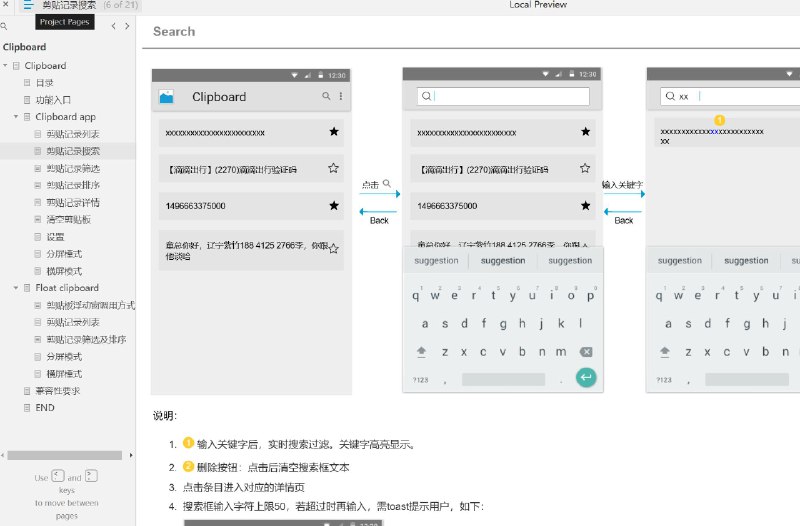Tap the ?123 key on middle keyboard
Image resolution: width=800 pixels, height=526 pixels.
click(x=420, y=380)
